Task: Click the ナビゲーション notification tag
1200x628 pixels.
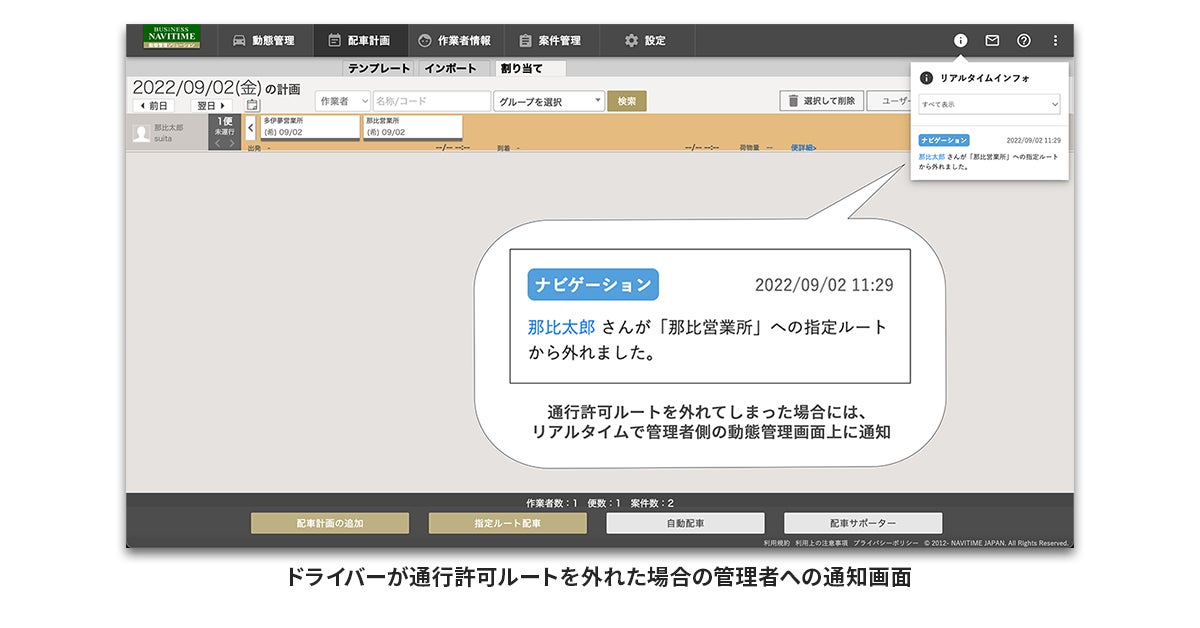Action: point(944,141)
